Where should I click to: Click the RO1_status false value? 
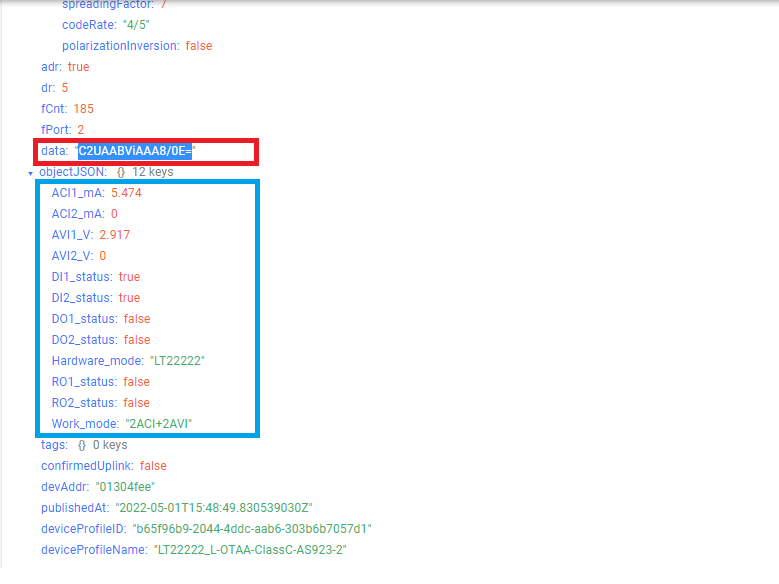(x=136, y=382)
